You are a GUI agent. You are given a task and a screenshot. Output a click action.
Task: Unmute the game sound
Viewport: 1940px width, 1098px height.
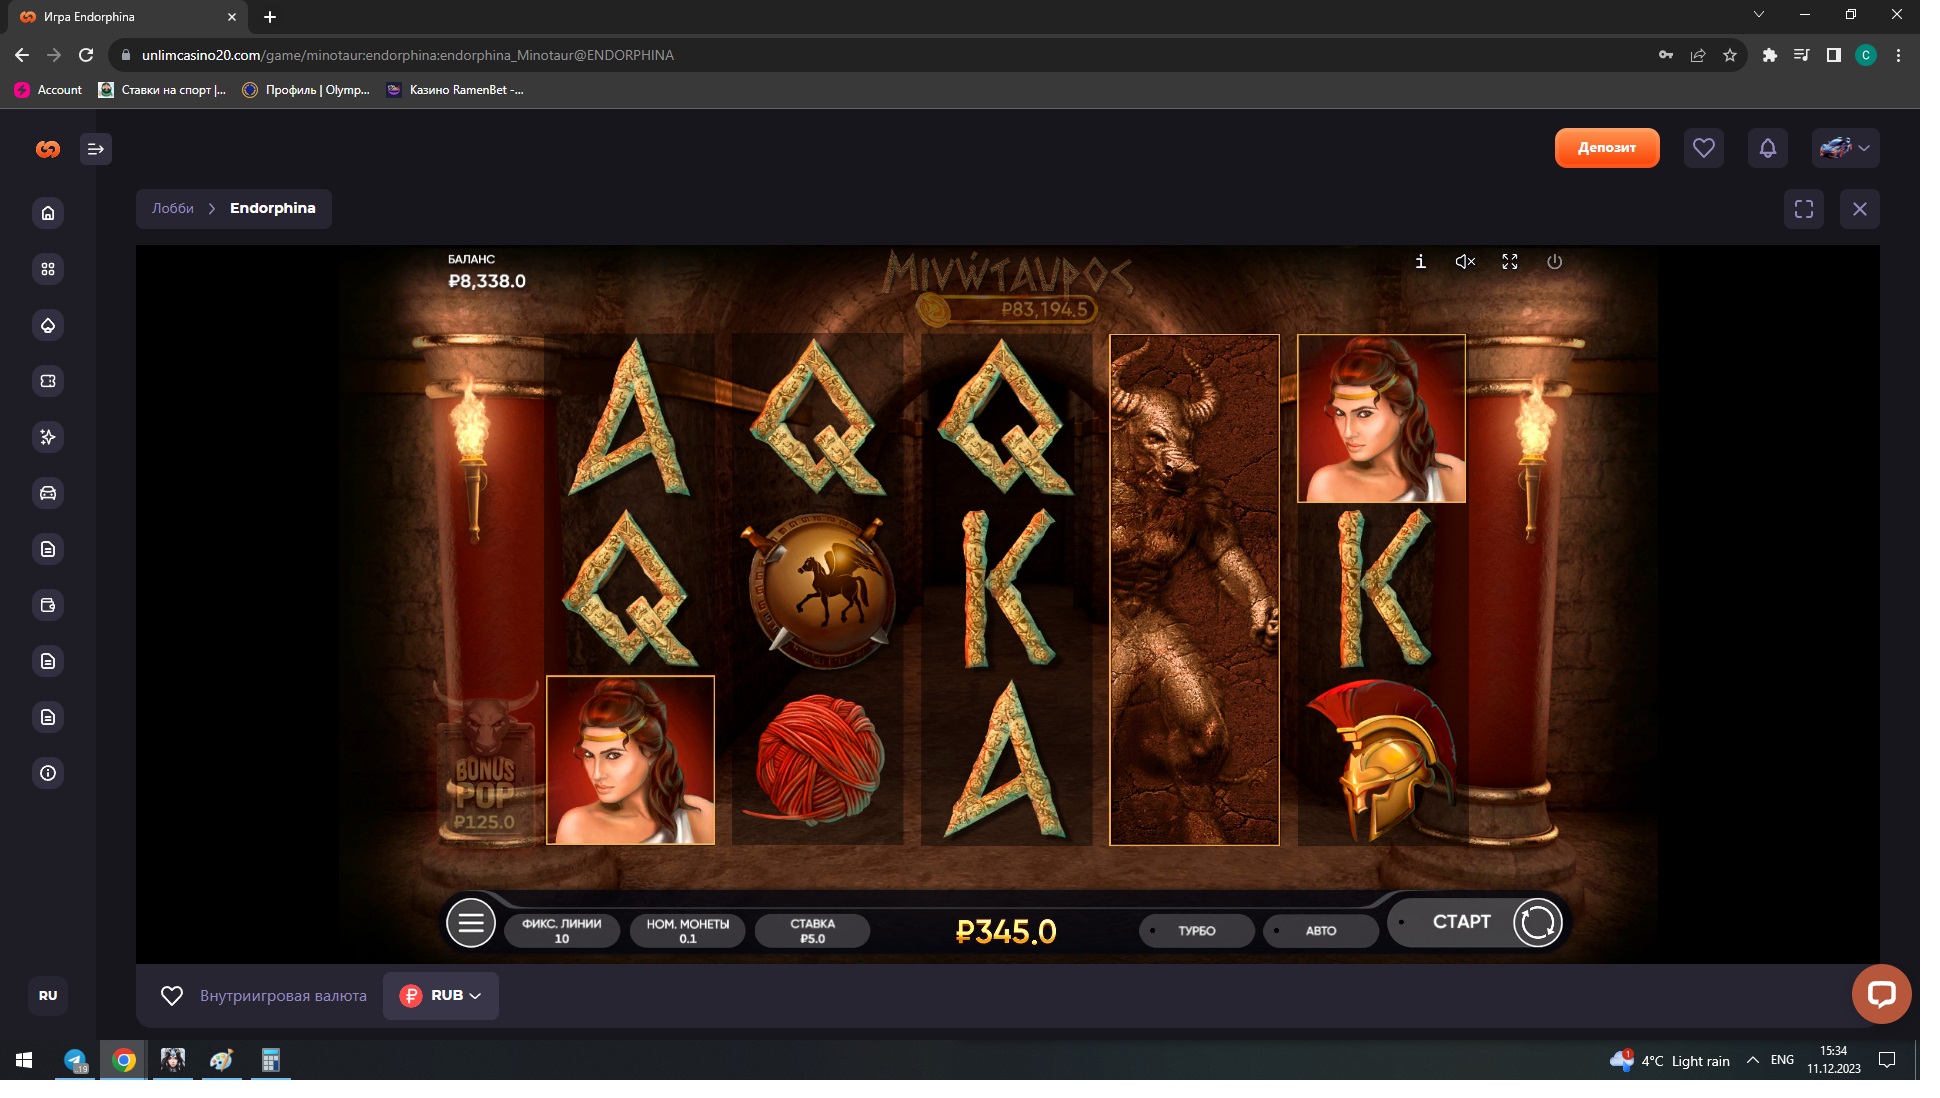click(1465, 262)
